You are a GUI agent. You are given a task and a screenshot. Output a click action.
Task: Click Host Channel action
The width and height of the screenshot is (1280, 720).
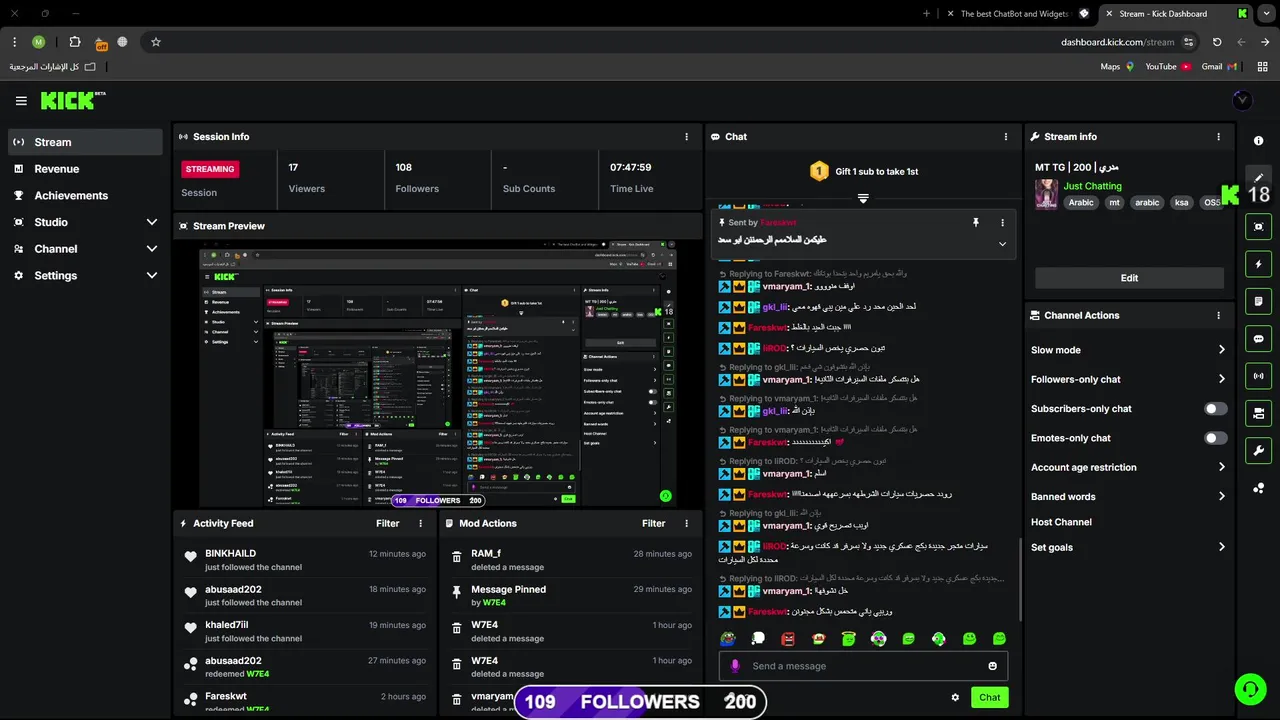coord(1061,522)
